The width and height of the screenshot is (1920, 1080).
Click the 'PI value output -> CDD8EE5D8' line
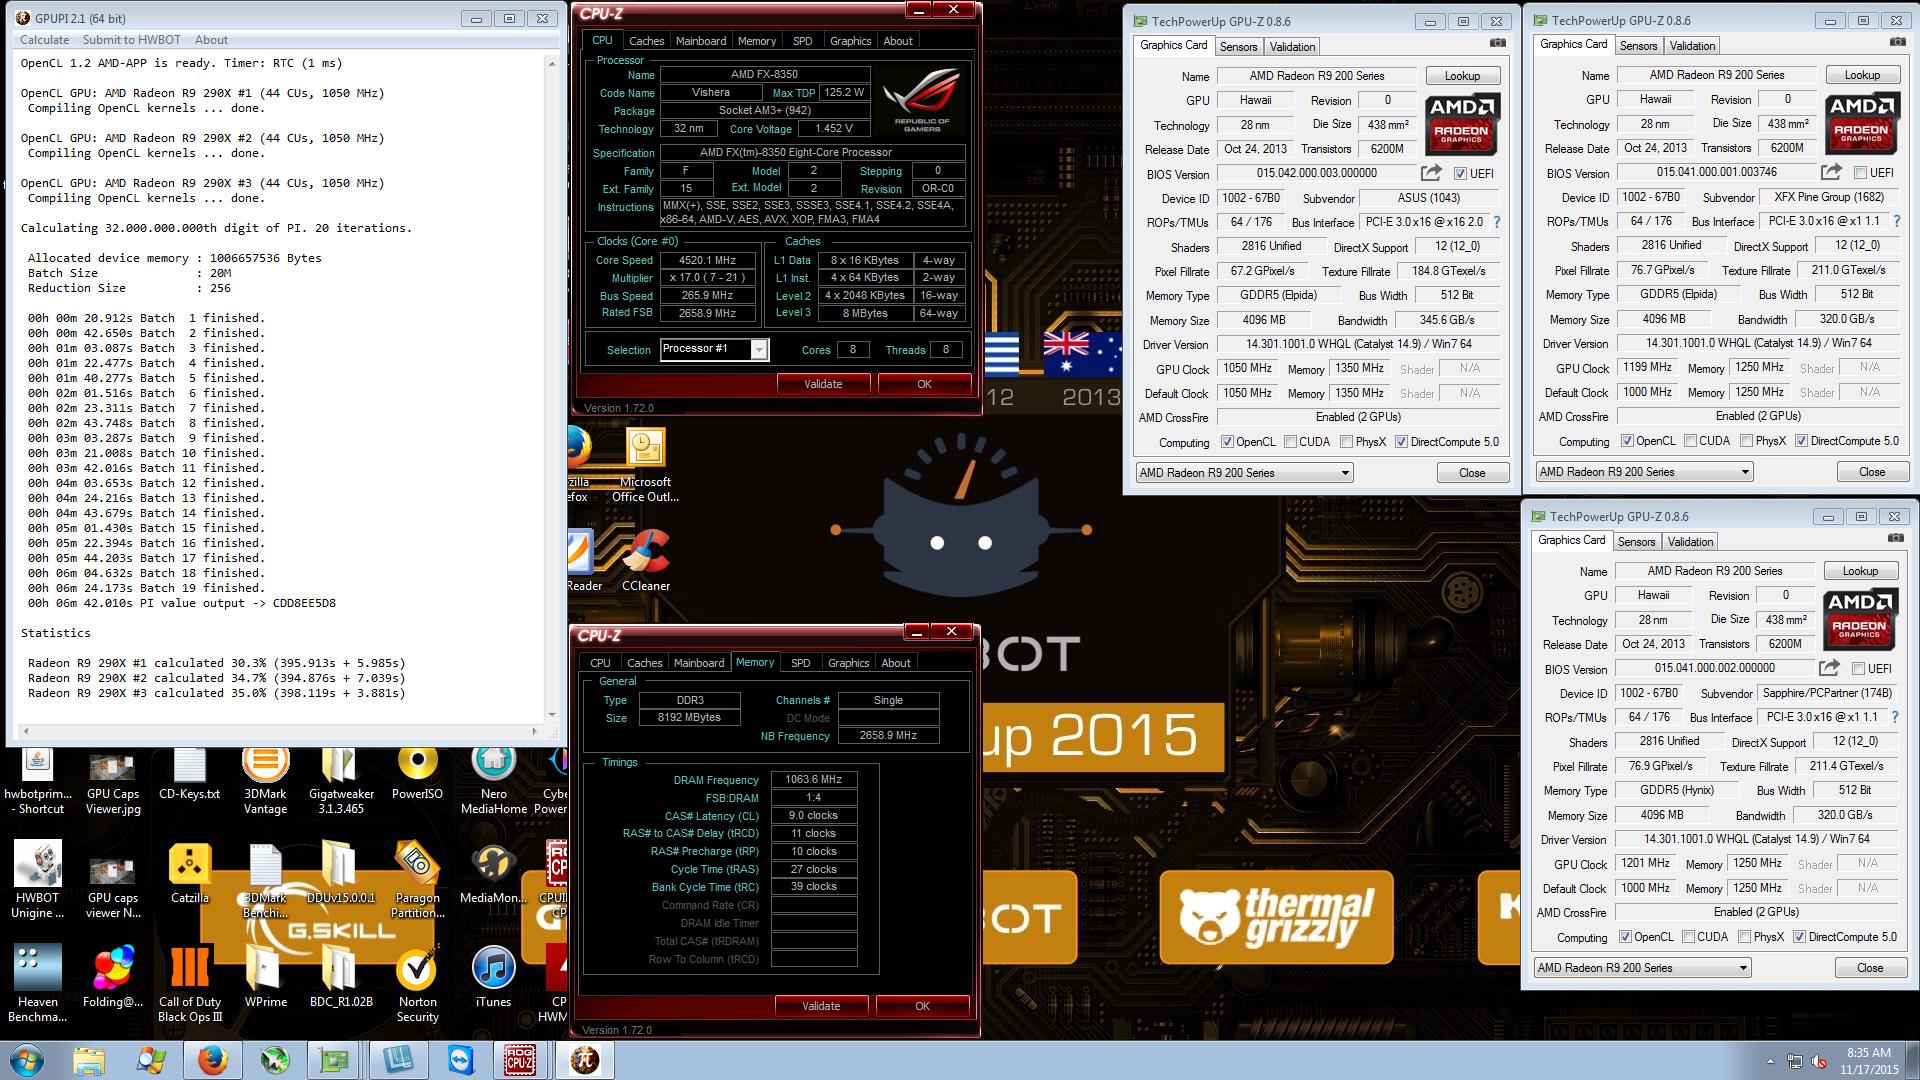pyautogui.click(x=181, y=603)
